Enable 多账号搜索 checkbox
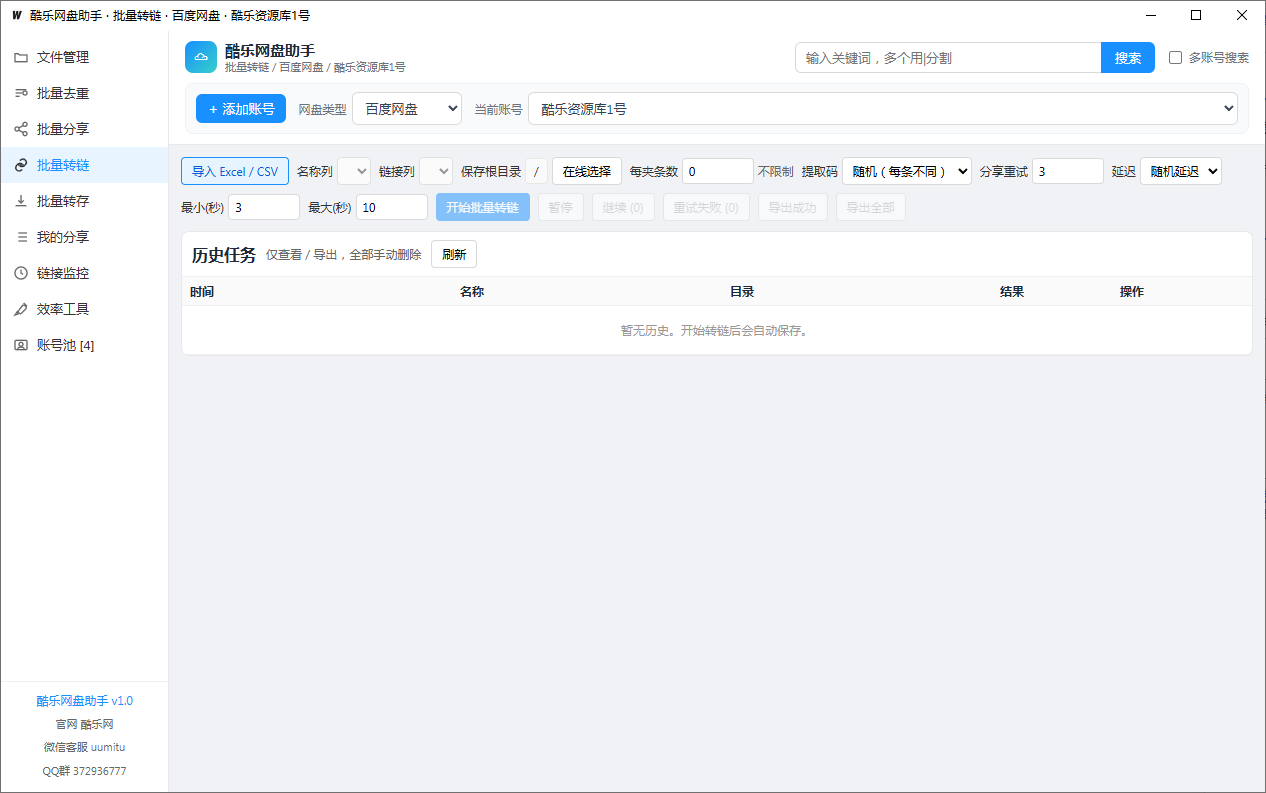This screenshot has width=1266, height=793. [1176, 58]
